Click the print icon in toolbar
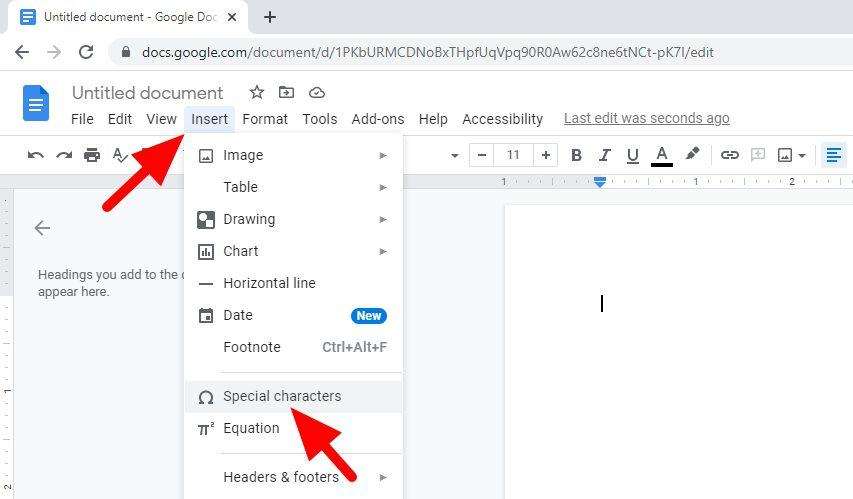 tap(92, 156)
